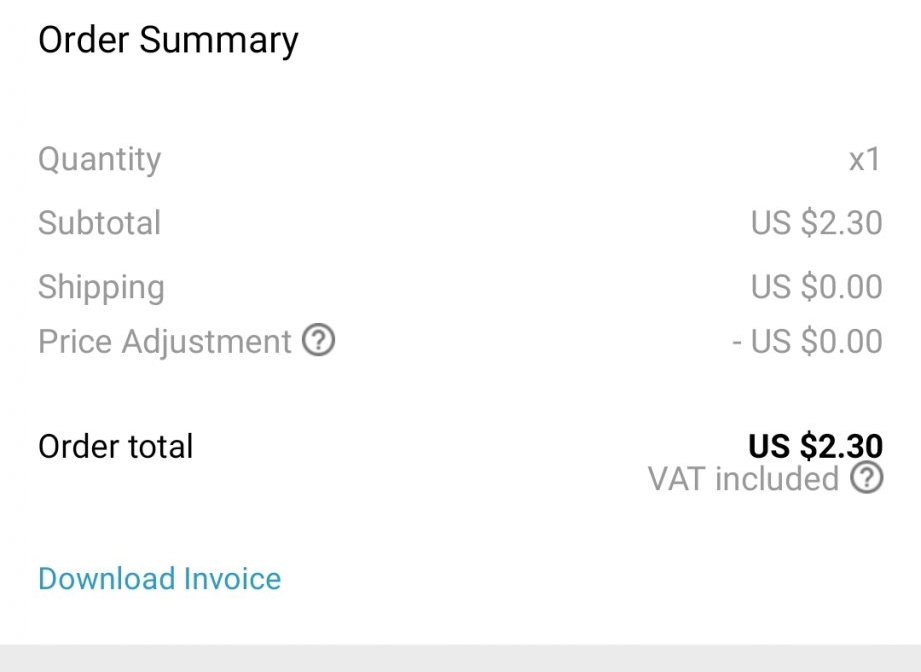Click the Price Adjustment amount - US $0.00

[x=807, y=342]
